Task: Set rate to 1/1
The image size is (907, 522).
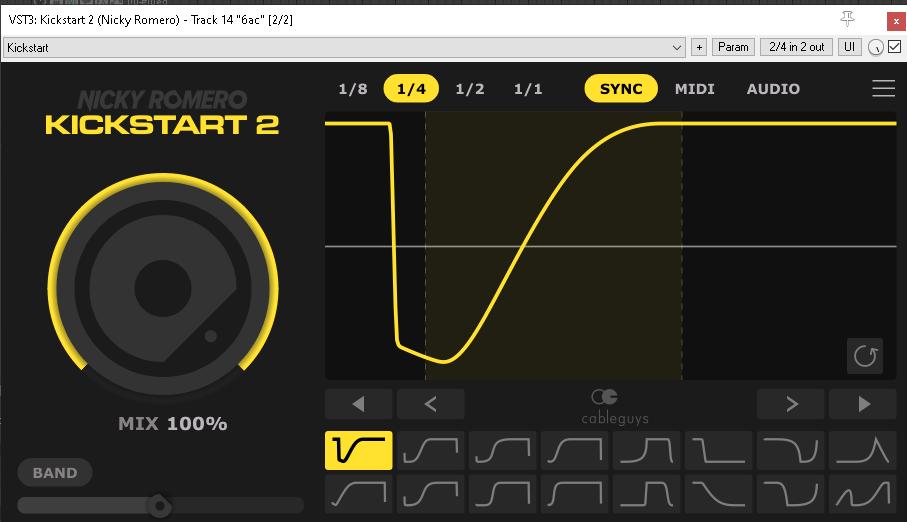Action: (x=528, y=89)
